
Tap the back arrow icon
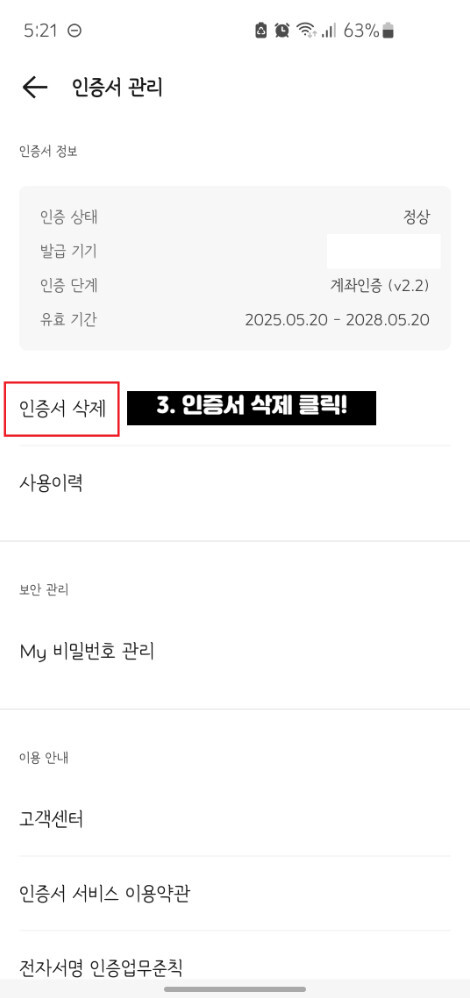[34, 87]
